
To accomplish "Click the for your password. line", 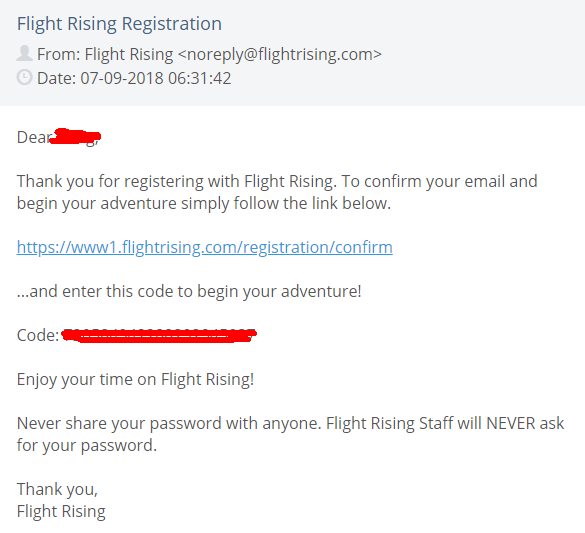I will point(87,445).
